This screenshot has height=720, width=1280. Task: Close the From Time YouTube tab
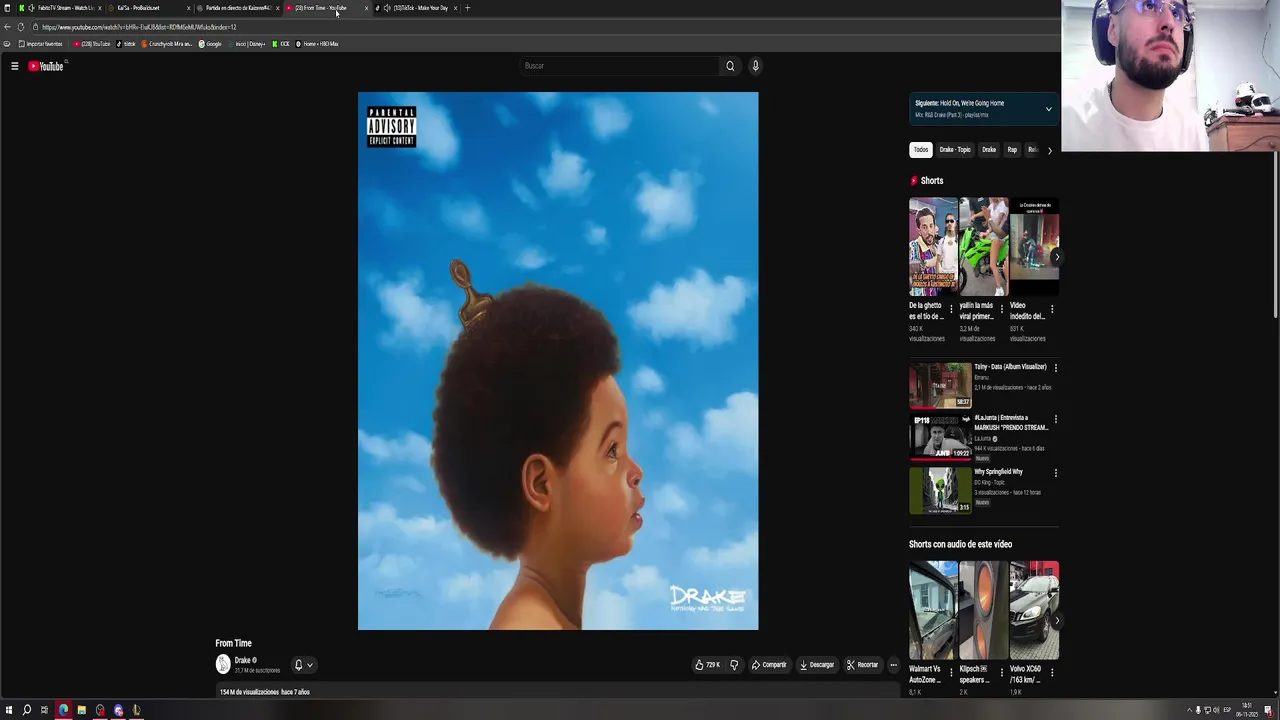pos(366,8)
